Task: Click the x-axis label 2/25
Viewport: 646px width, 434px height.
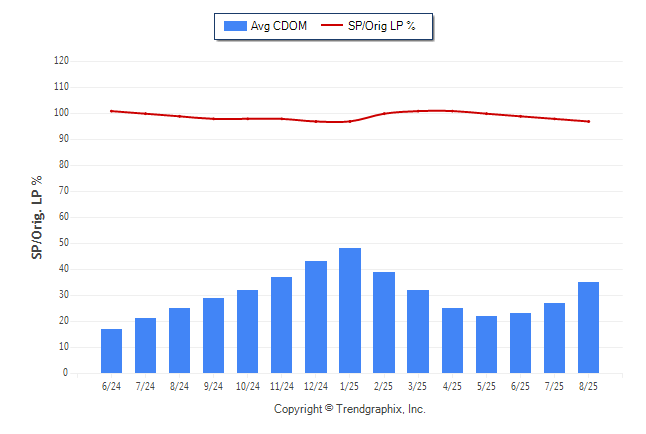Action: [384, 386]
